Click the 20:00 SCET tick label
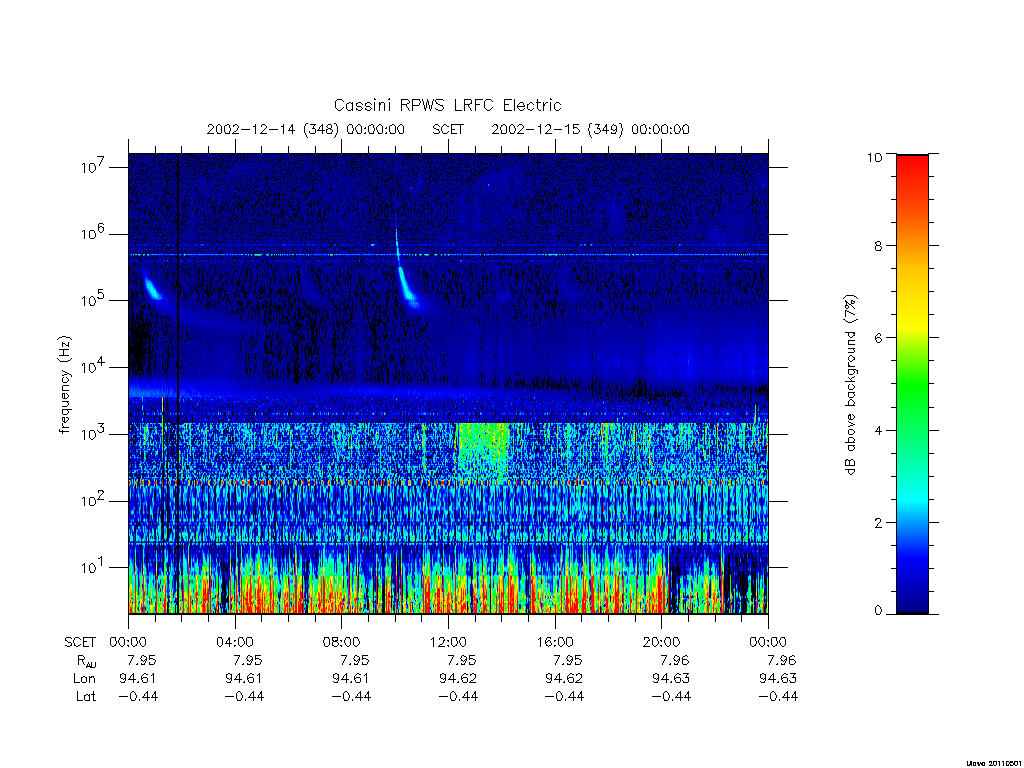The height and width of the screenshot is (768, 1024). 662,642
